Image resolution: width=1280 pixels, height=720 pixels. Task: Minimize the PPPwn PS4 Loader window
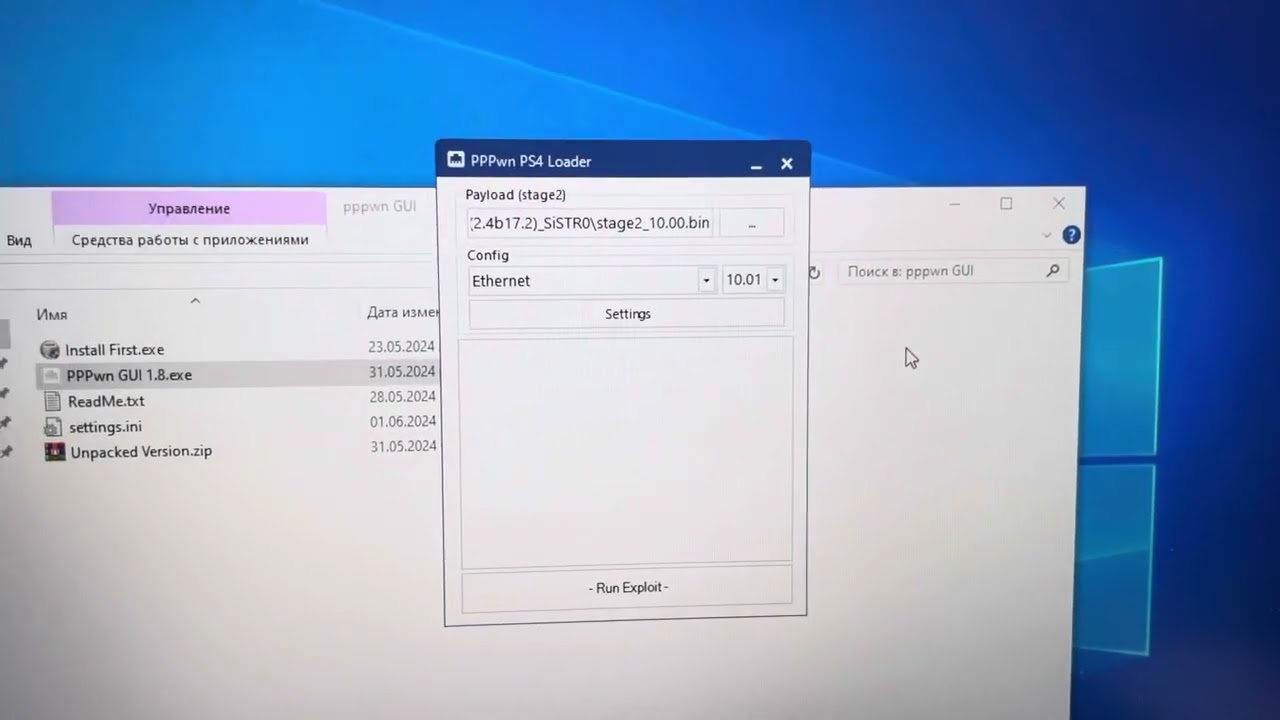pyautogui.click(x=756, y=164)
